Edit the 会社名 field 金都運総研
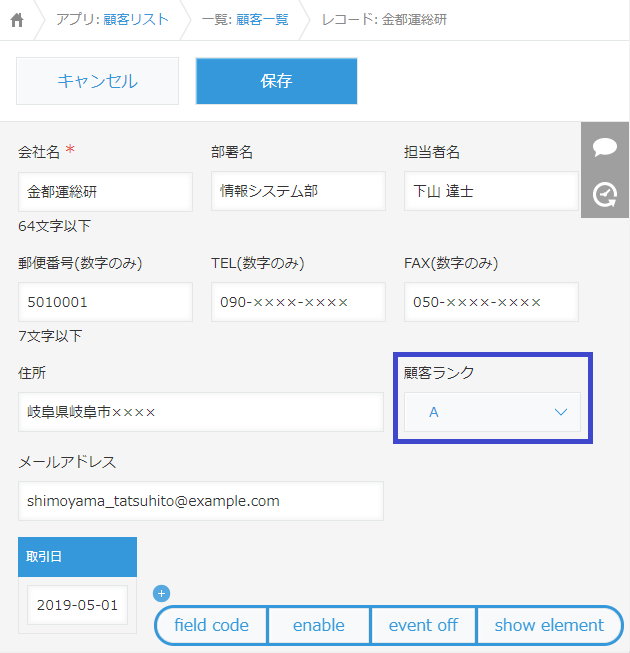Screen dimensions: 630x653 tap(105, 192)
